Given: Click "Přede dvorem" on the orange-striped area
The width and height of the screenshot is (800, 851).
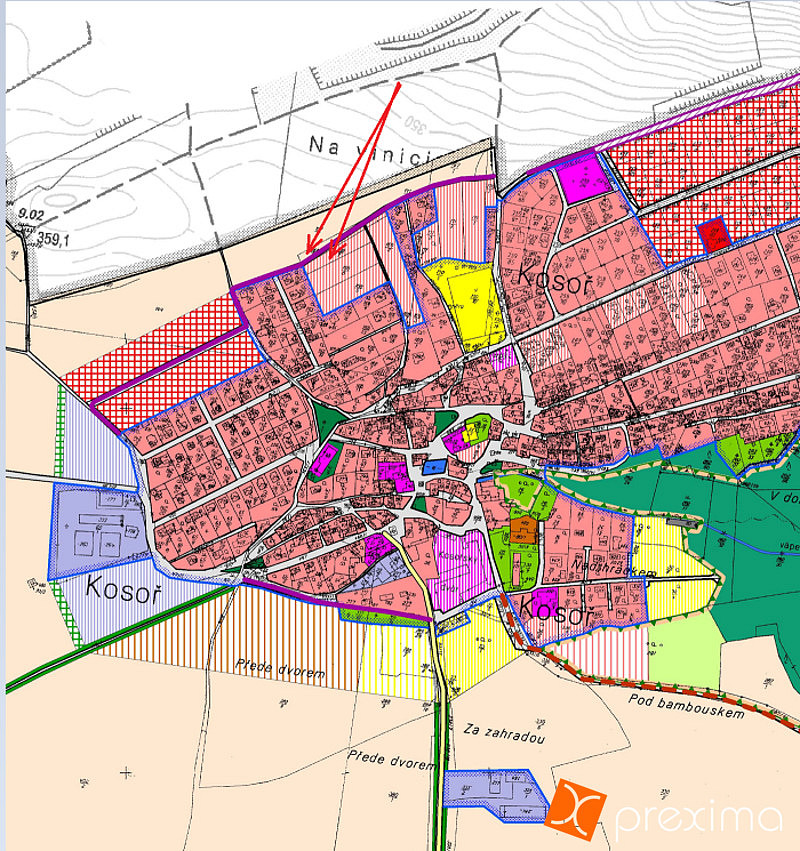Looking at the screenshot, I should pos(280,669).
